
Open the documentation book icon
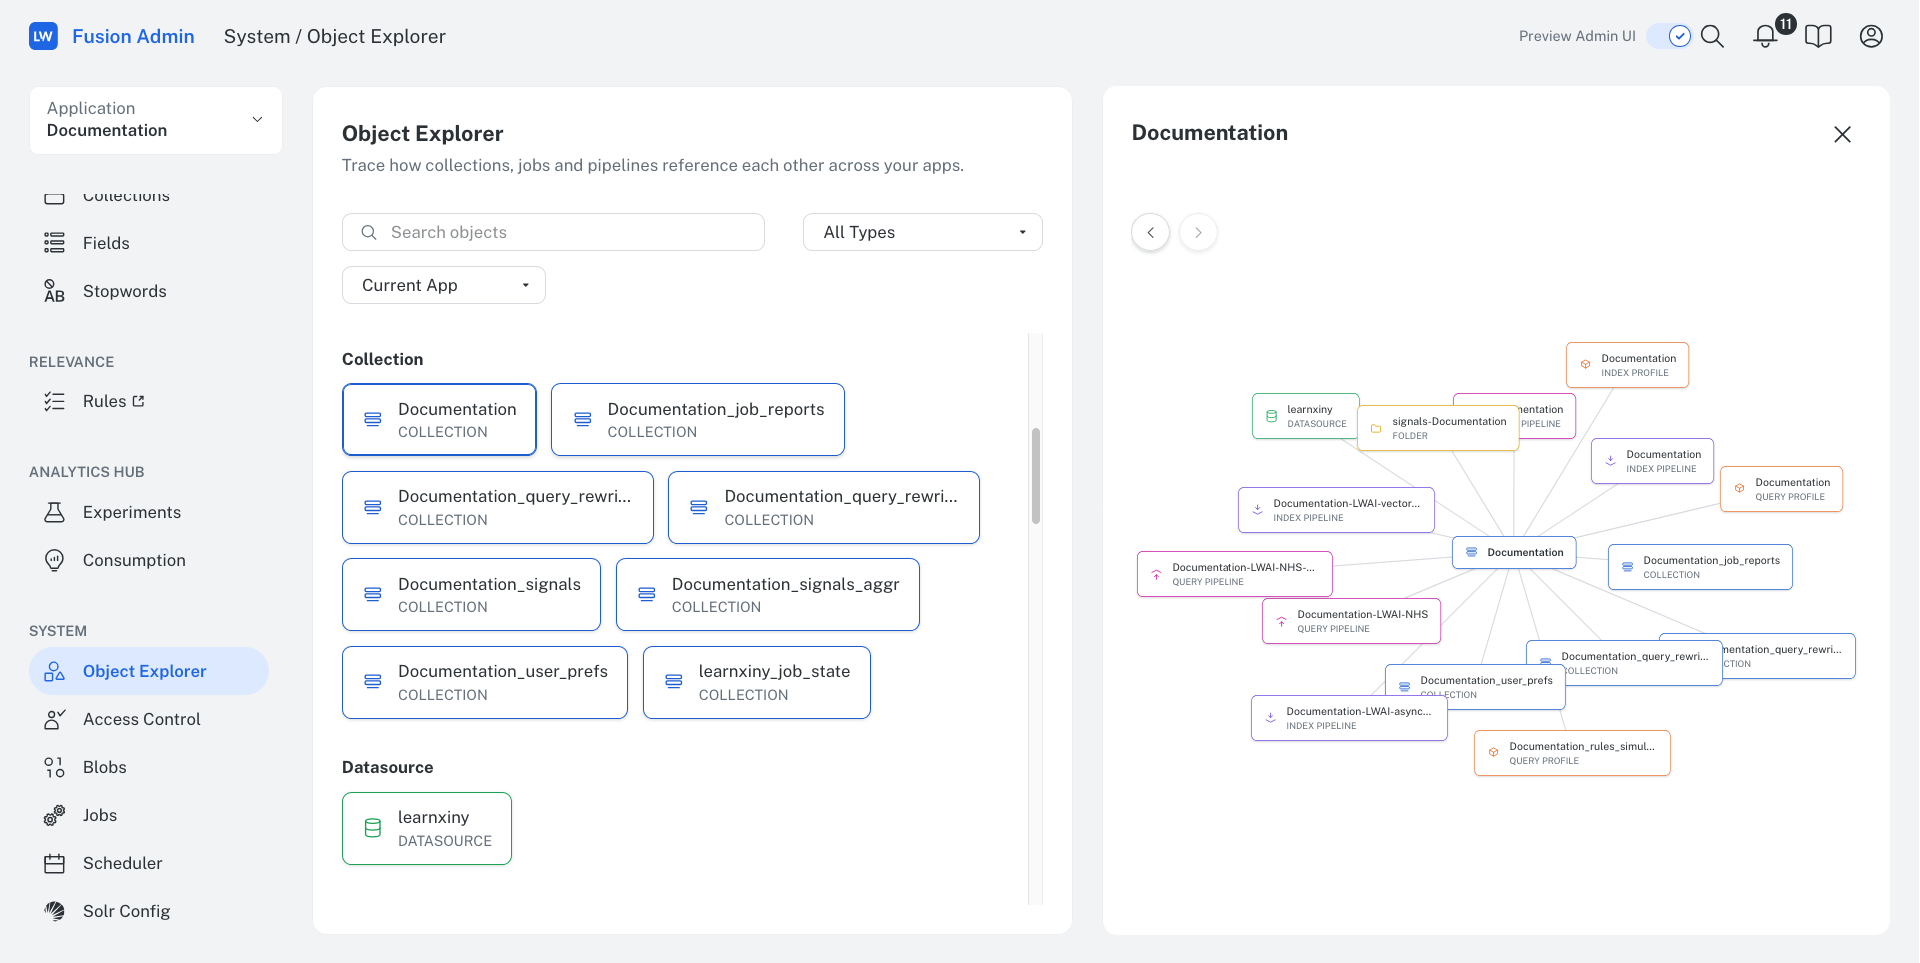coord(1818,37)
